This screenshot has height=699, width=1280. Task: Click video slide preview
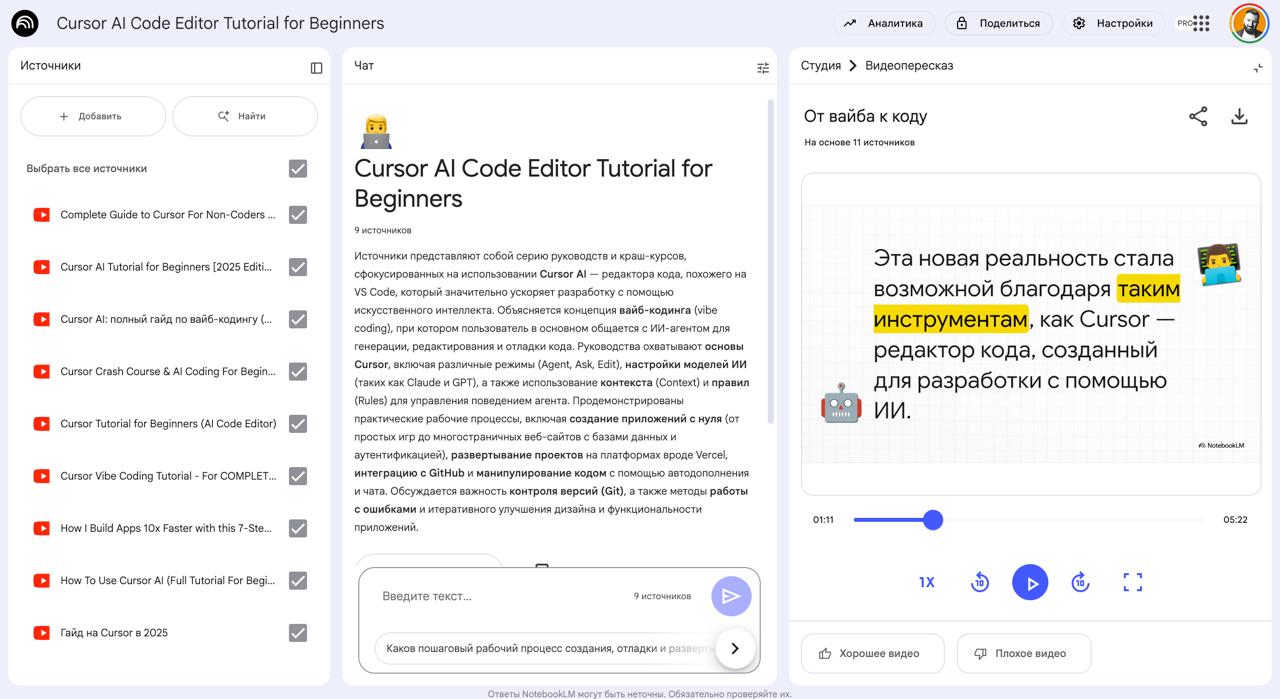(x=1031, y=334)
